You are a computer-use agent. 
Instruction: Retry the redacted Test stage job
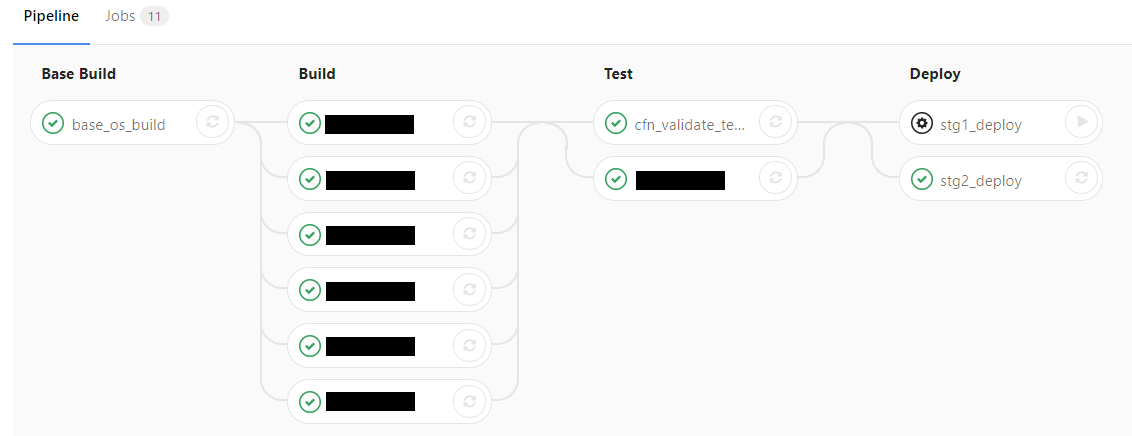coord(775,180)
